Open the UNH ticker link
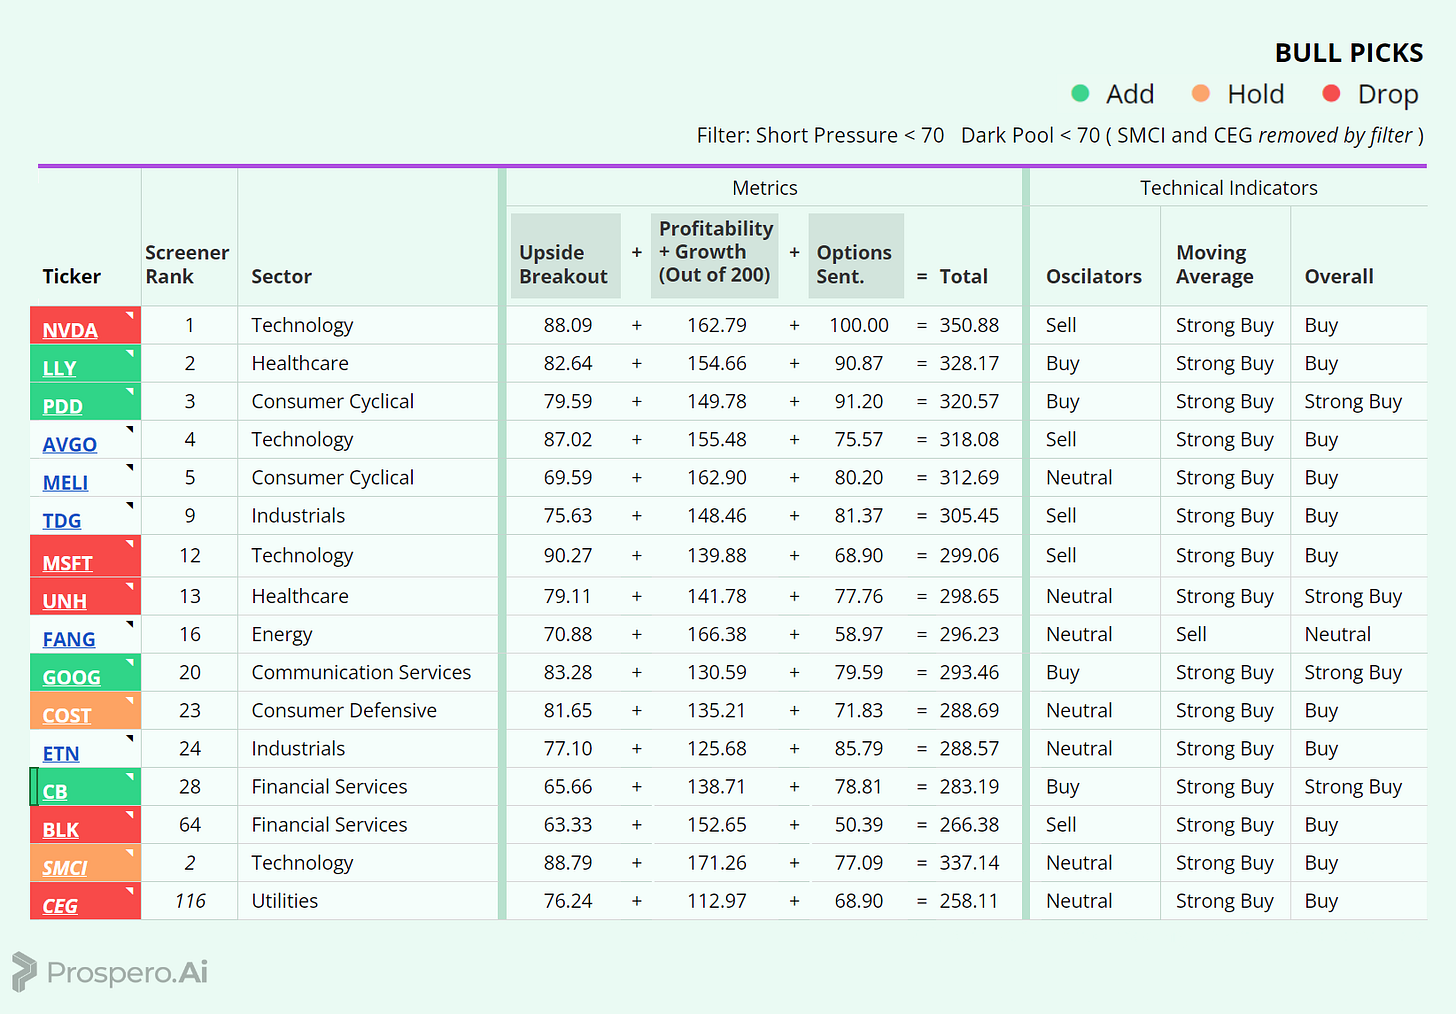This screenshot has height=1014, width=1456. [64, 601]
